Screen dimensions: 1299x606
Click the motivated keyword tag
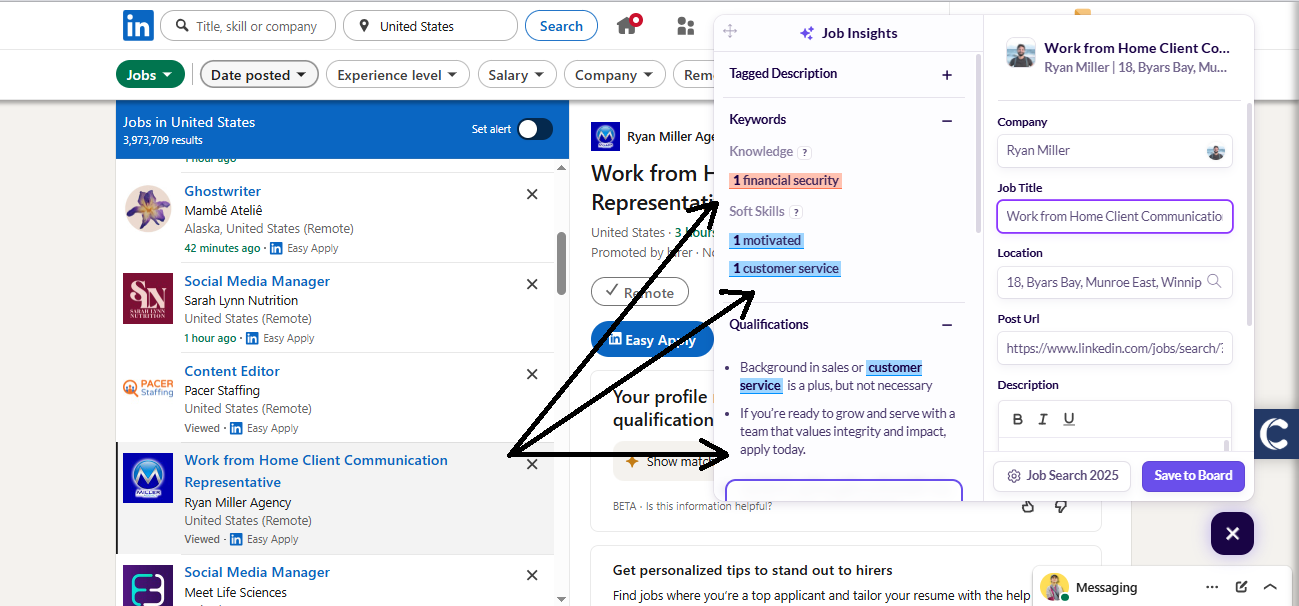point(766,240)
